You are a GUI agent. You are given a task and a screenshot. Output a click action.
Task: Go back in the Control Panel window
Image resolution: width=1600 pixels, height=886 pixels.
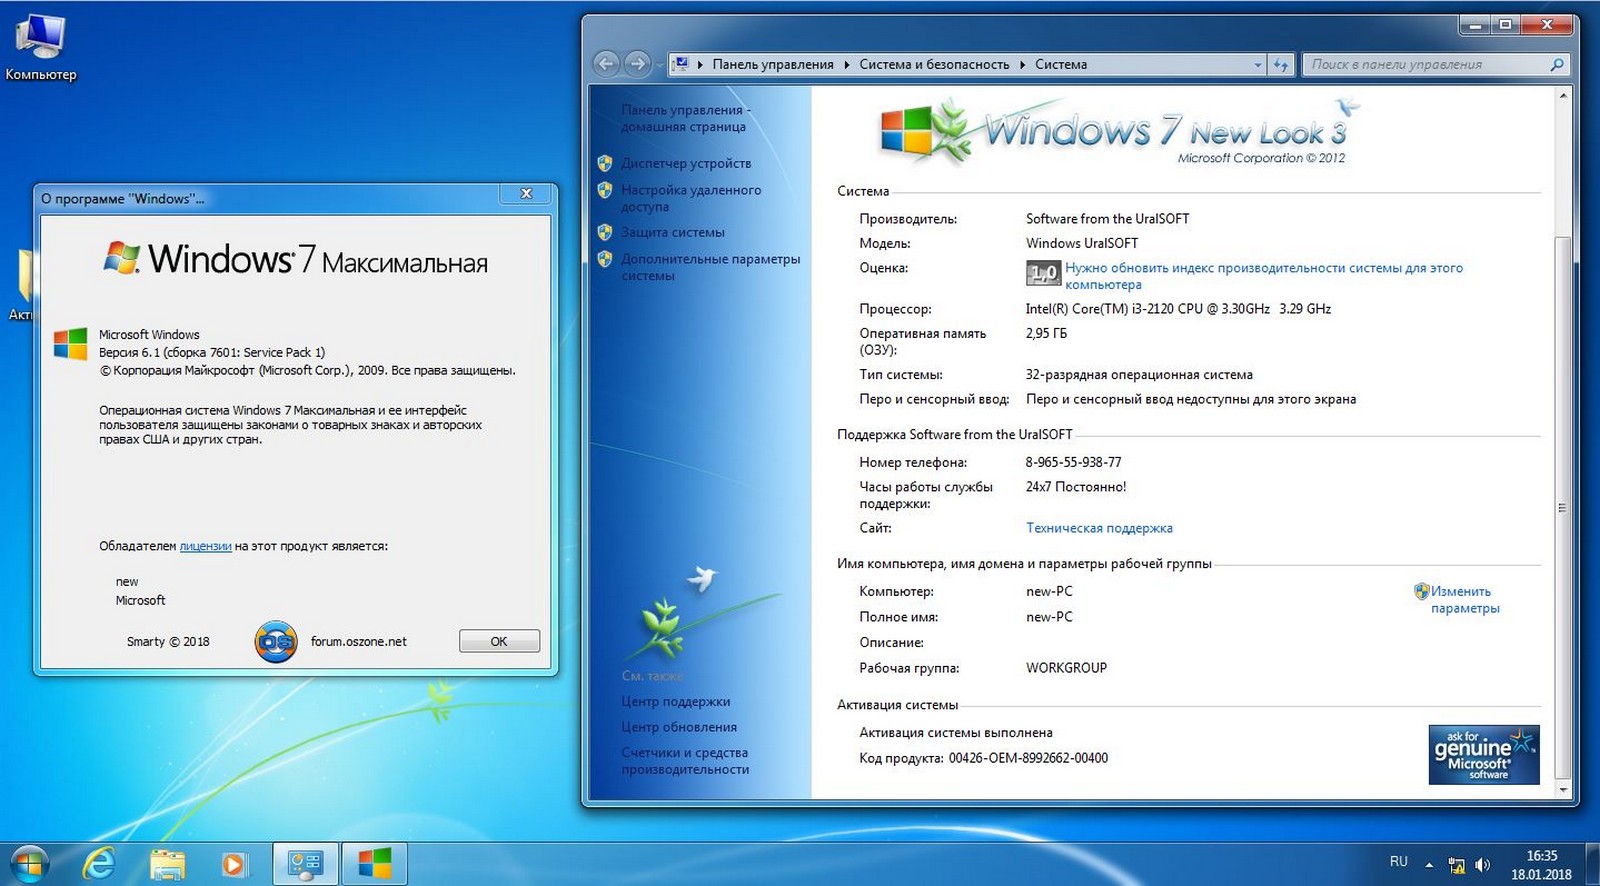[x=606, y=64]
